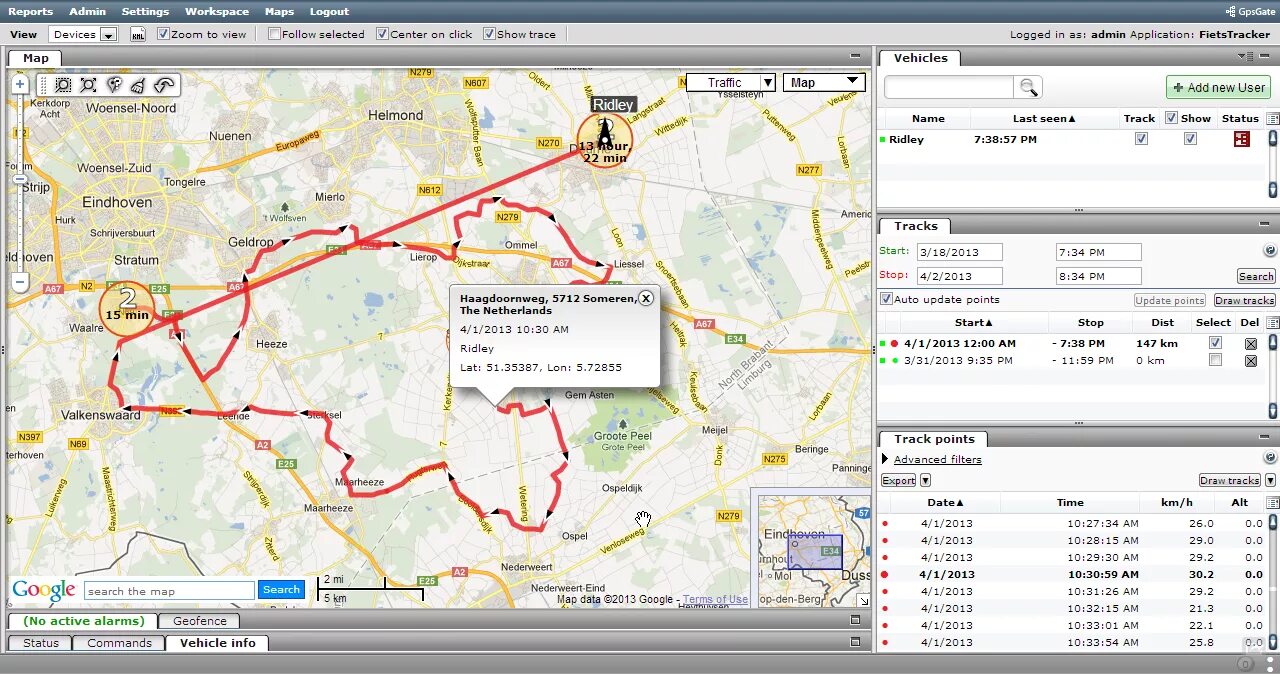
Task: Select the zoom-to-fit map tool
Action: 89,86
